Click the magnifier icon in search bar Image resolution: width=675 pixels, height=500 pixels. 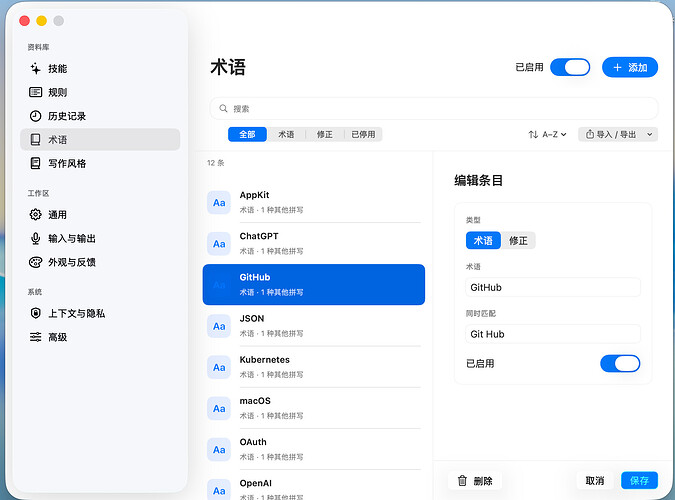(x=223, y=109)
